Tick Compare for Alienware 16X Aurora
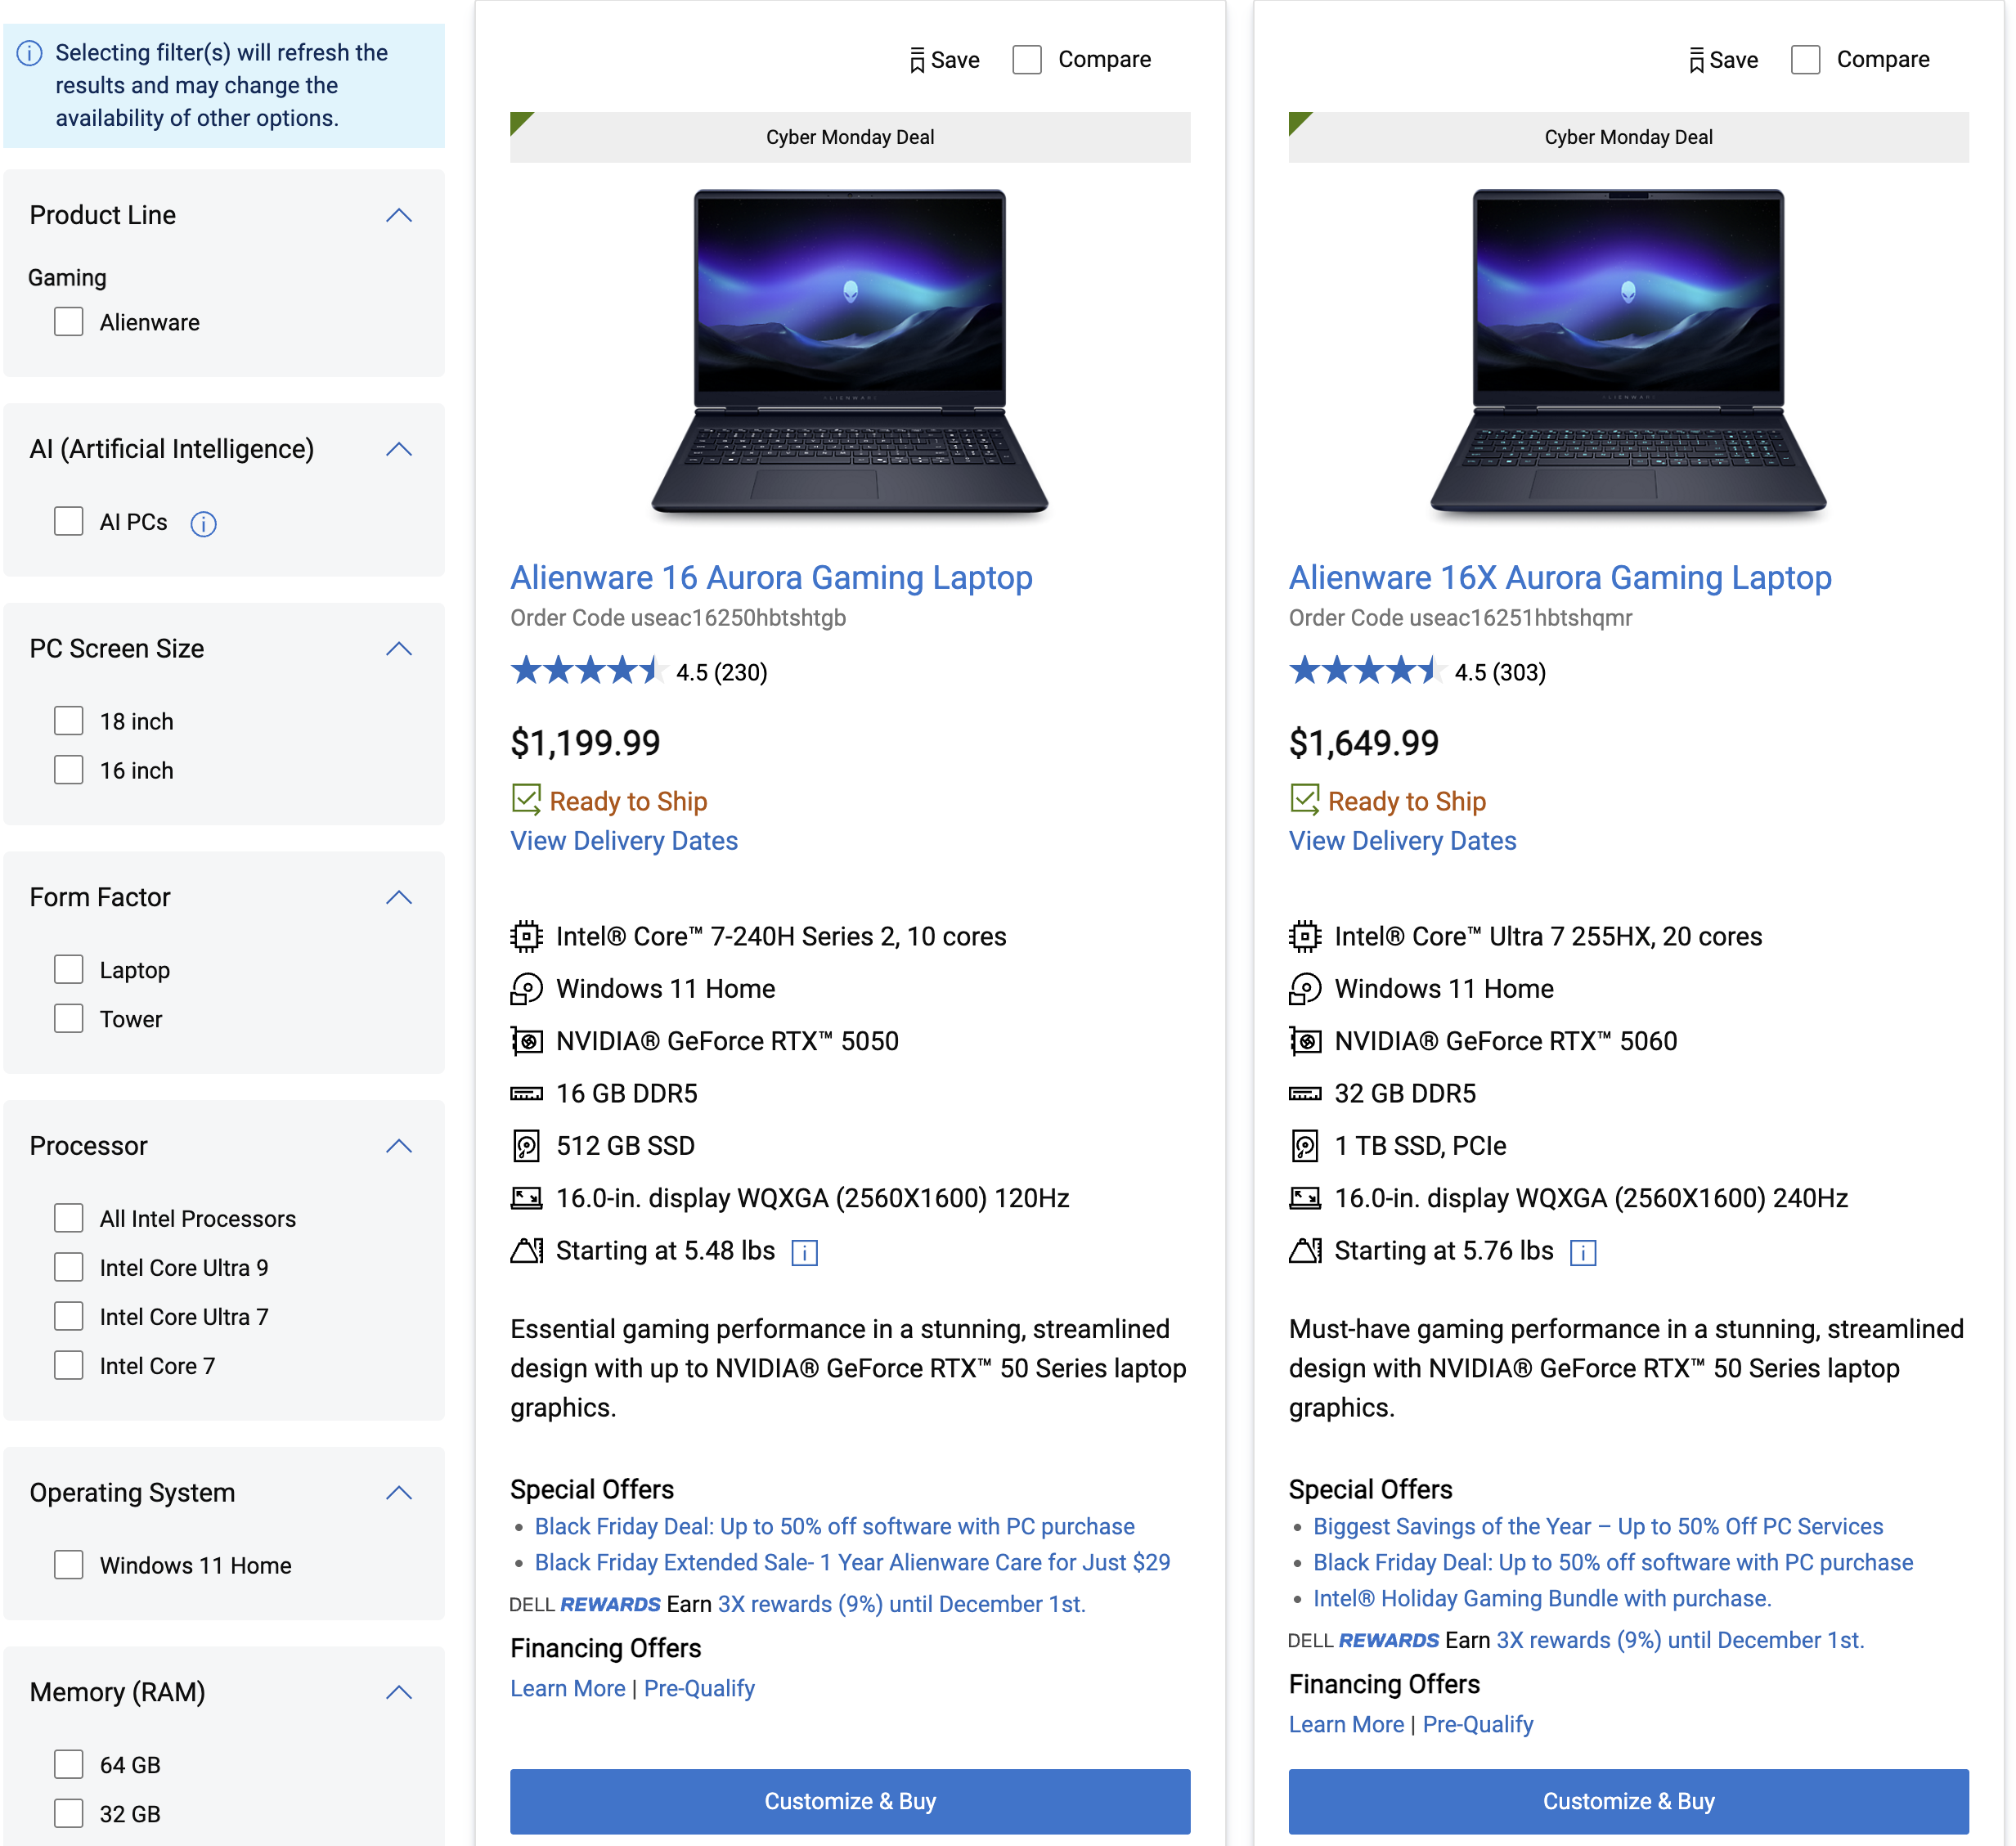This screenshot has width=2016, height=1846. click(x=1805, y=60)
